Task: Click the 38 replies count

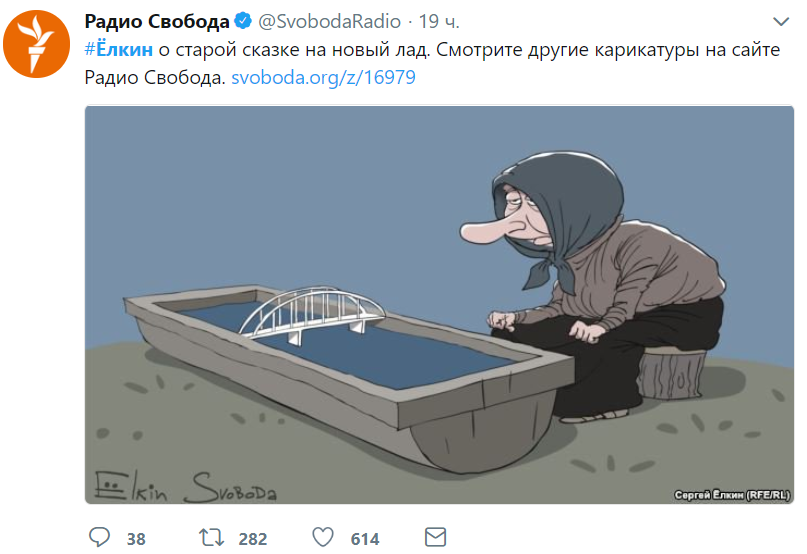Action: click(x=136, y=539)
